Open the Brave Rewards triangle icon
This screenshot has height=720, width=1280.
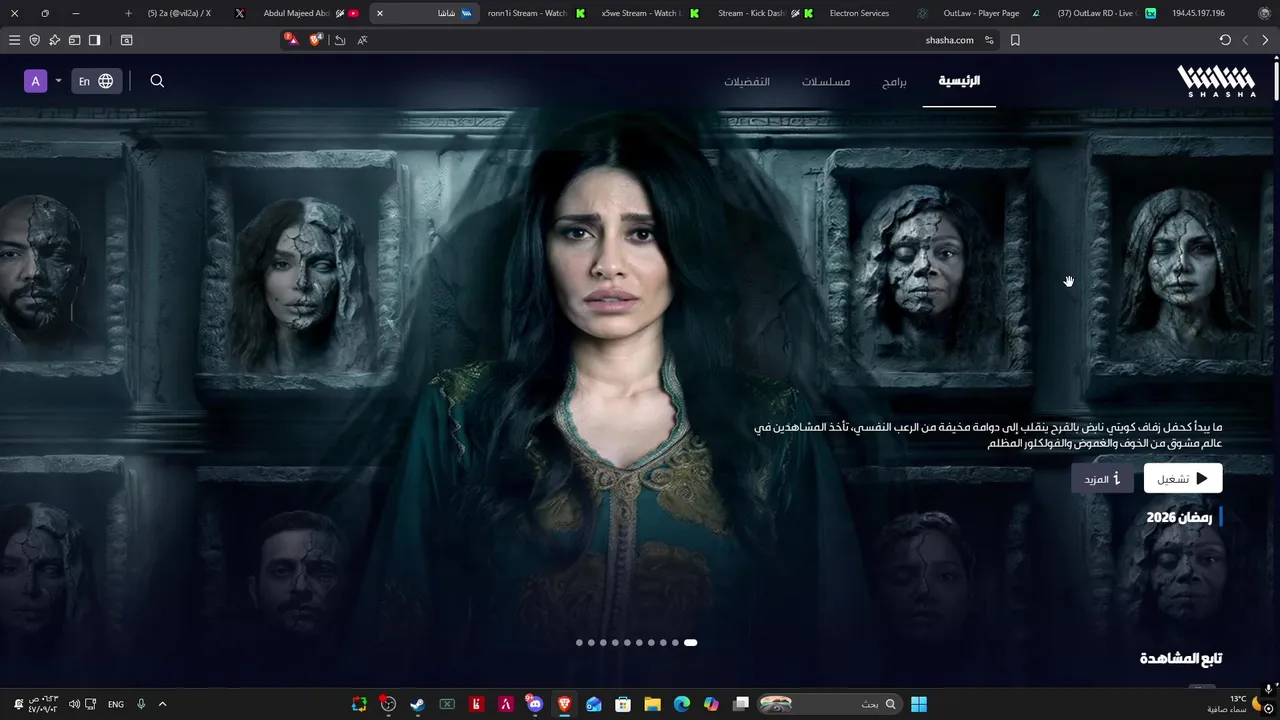click(291, 40)
